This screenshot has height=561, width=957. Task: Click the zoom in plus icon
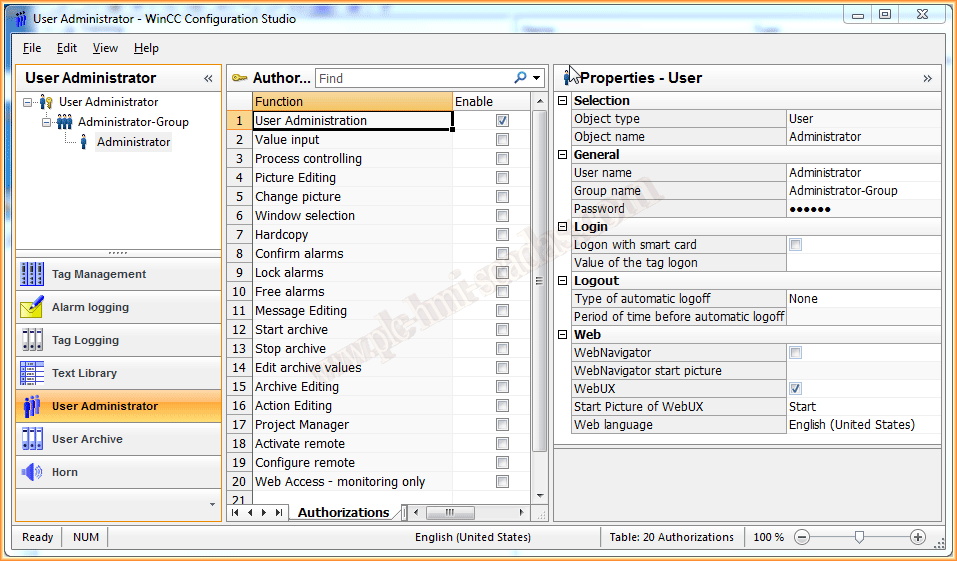pos(917,537)
